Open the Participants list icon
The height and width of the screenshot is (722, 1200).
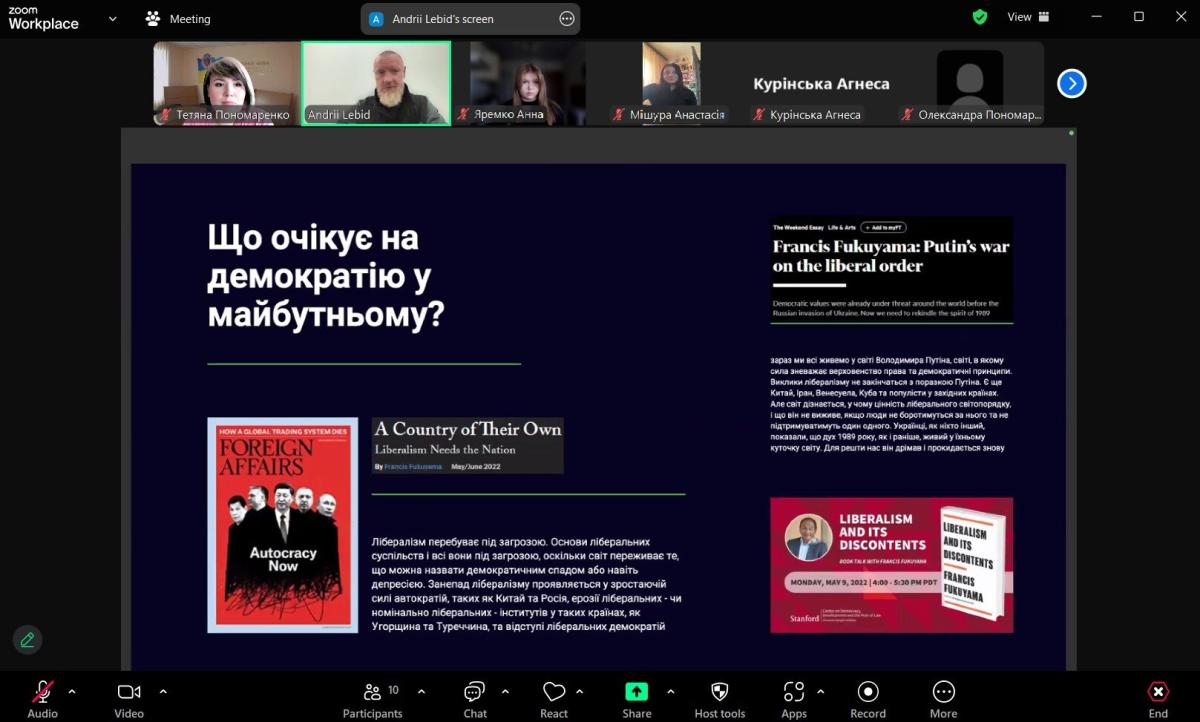coord(372,692)
